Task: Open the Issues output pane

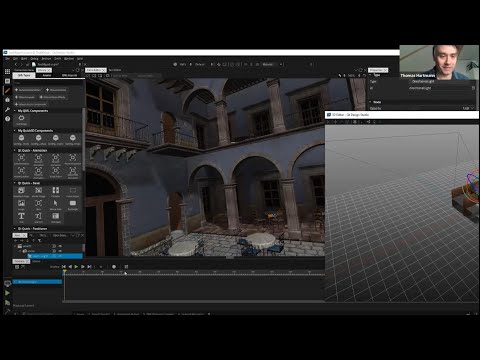Action: tap(80, 314)
